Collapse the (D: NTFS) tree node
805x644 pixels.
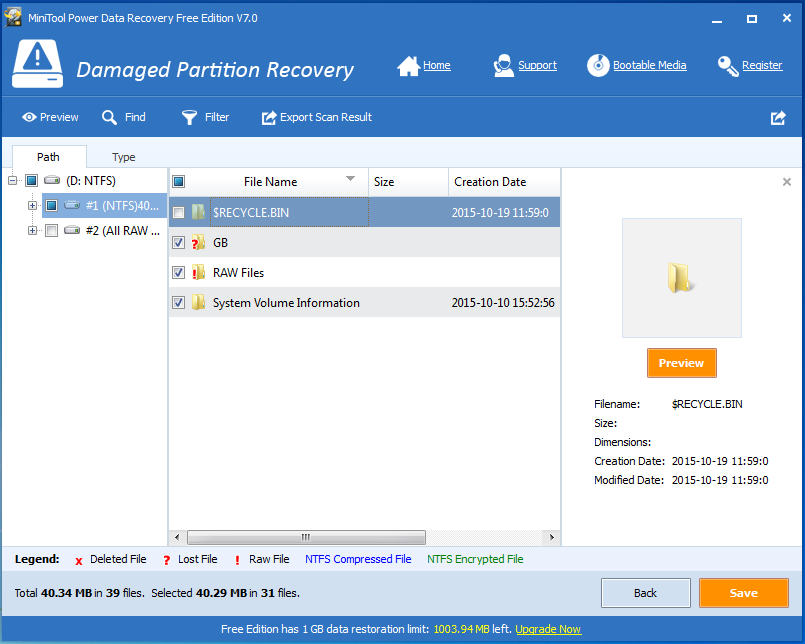coord(12,180)
